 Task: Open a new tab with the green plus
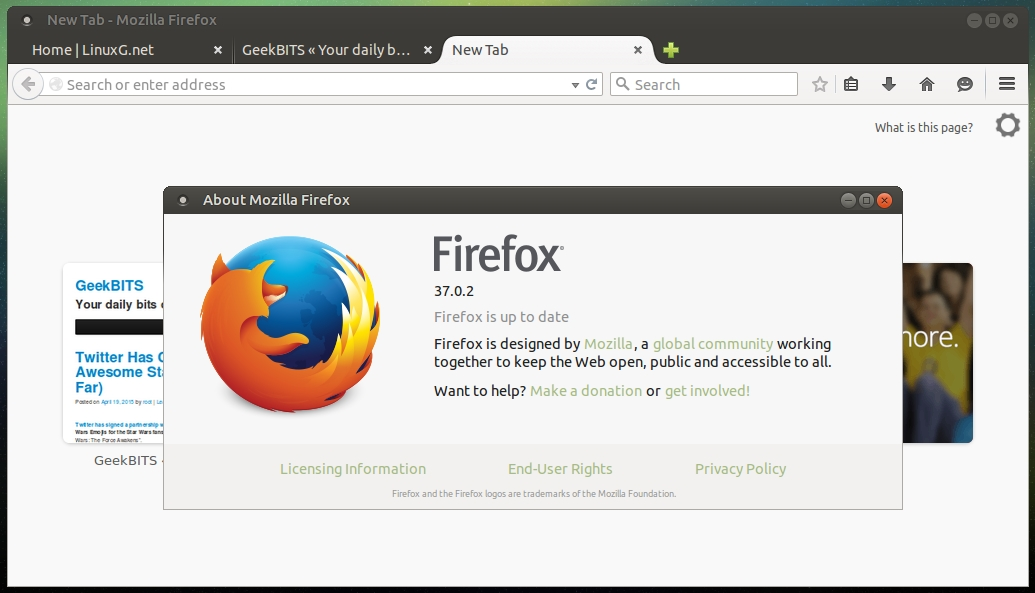(x=670, y=49)
